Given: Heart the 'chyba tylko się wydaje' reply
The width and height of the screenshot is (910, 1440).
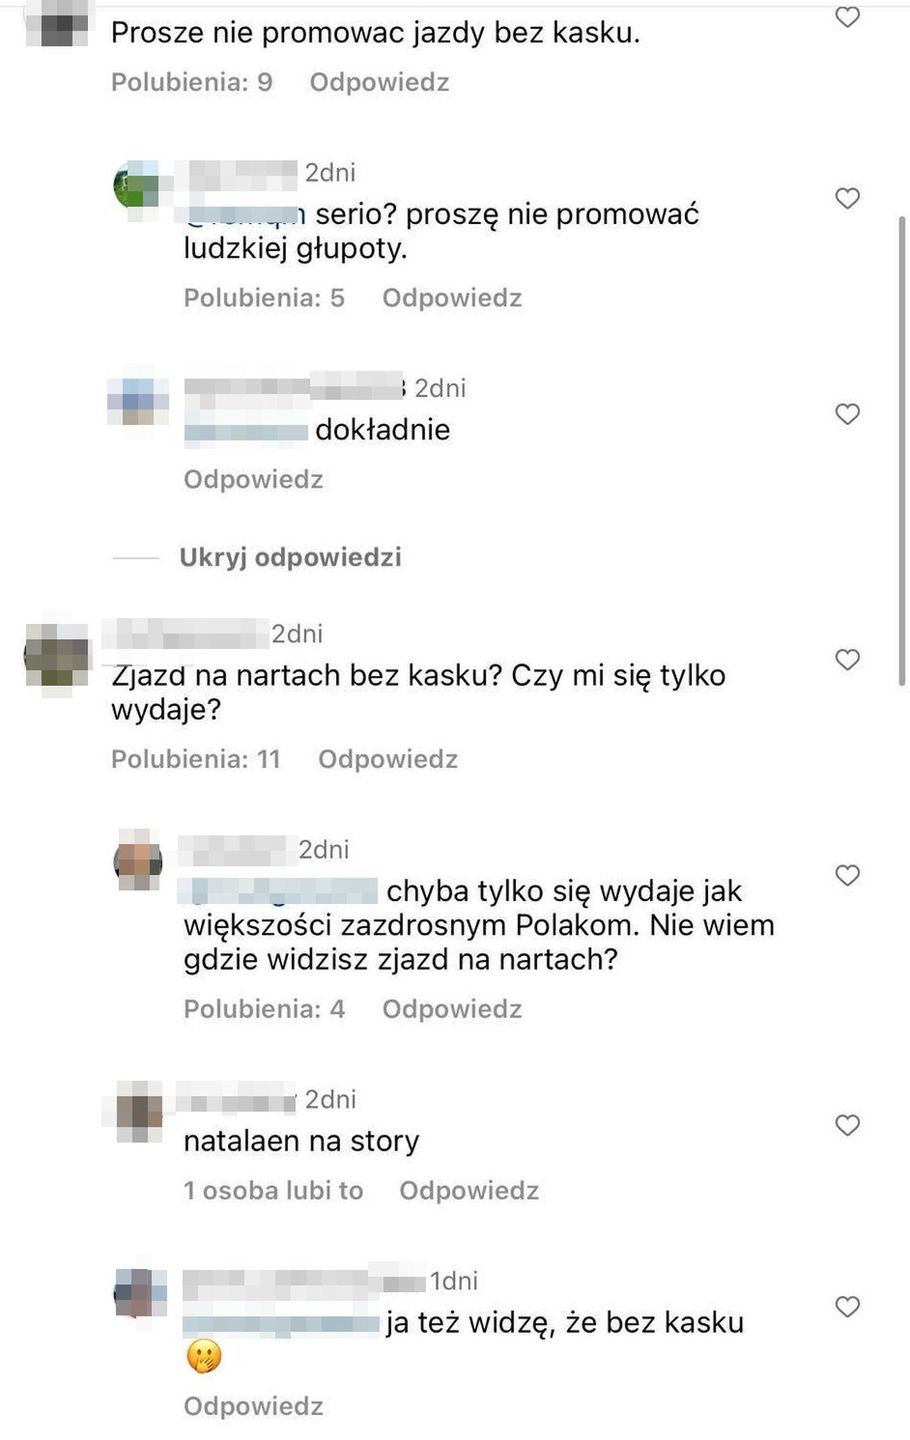Looking at the screenshot, I should pos(847,876).
